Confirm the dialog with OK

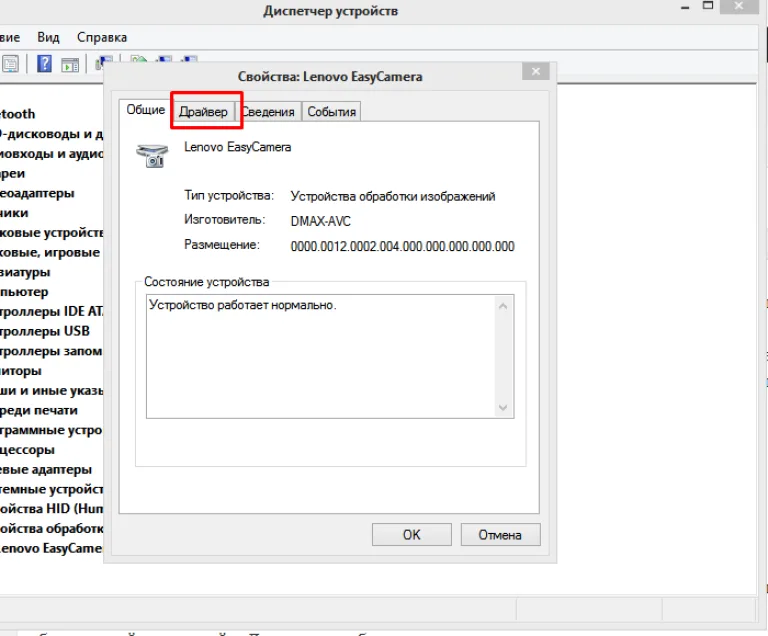(x=411, y=535)
